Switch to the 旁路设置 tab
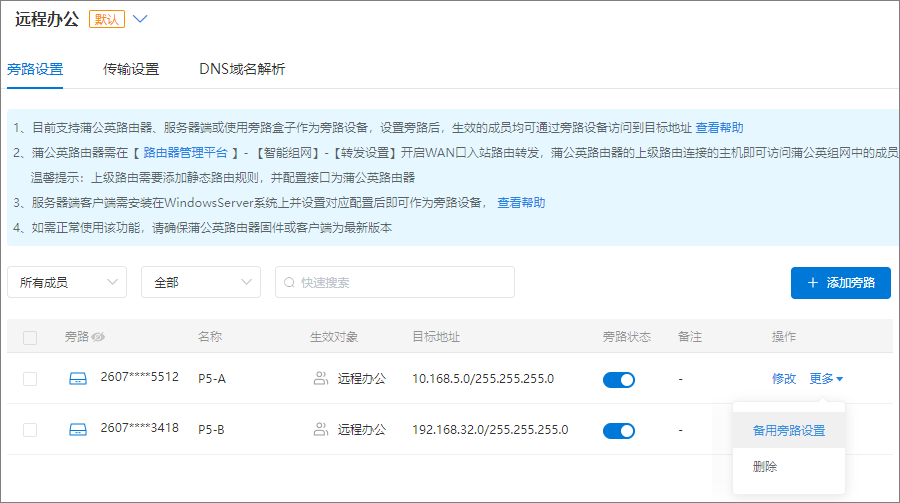The height and width of the screenshot is (503, 900). pos(35,69)
